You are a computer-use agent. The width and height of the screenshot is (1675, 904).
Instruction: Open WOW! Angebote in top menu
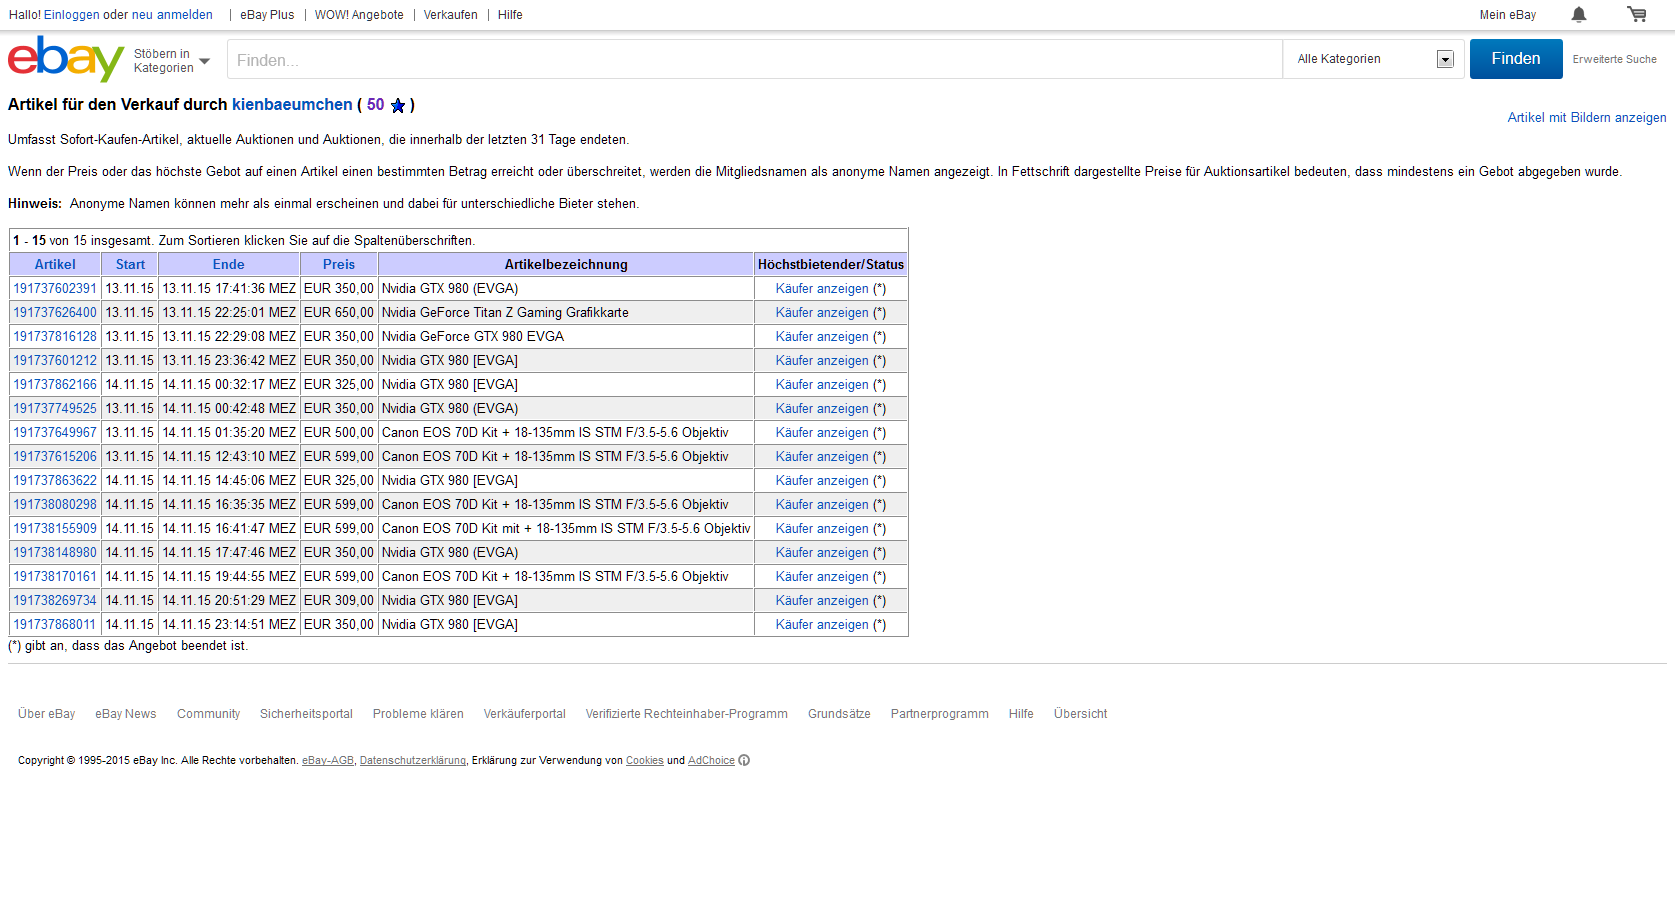click(x=359, y=15)
